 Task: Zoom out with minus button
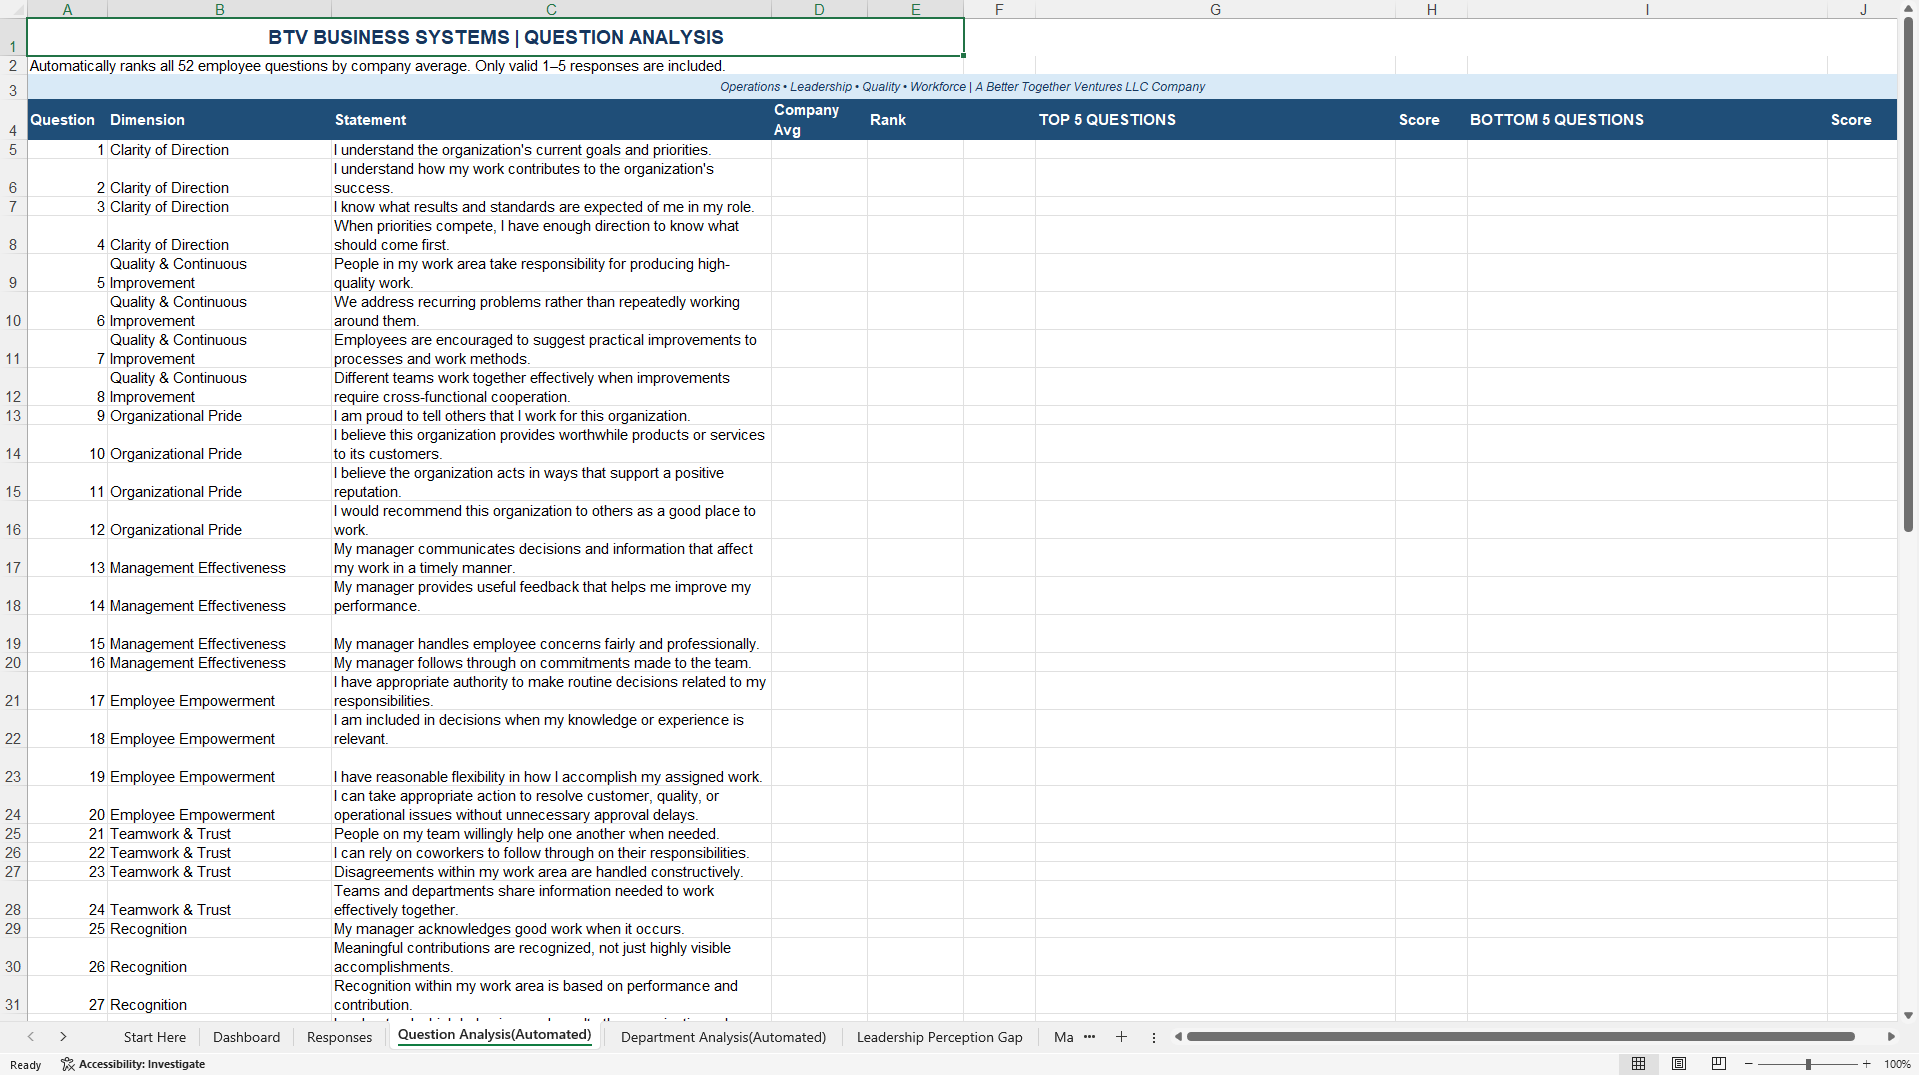click(x=1749, y=1064)
